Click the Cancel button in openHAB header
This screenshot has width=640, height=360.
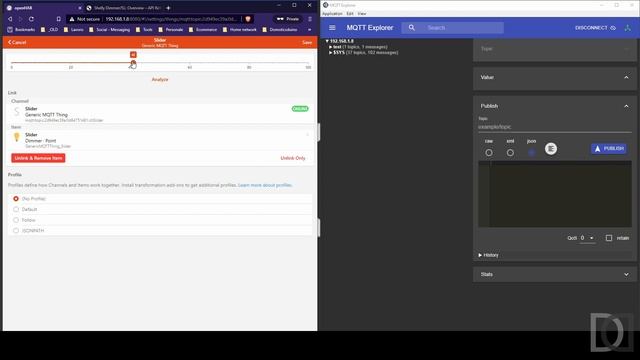pyautogui.click(x=17, y=42)
